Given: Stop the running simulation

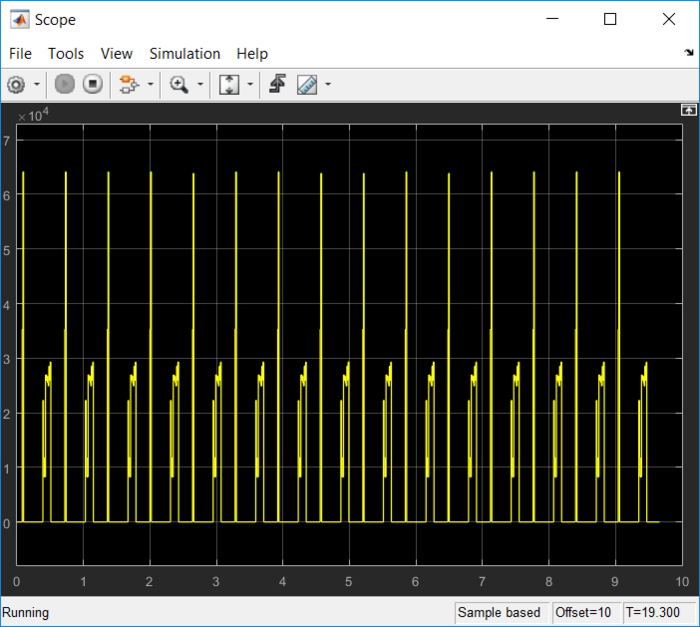Looking at the screenshot, I should 92,85.
